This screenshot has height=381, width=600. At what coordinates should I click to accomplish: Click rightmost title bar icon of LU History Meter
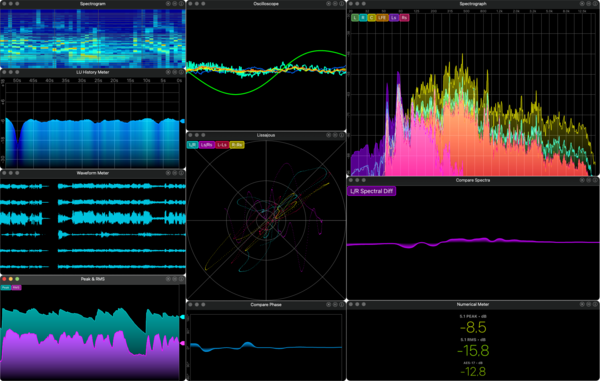pos(181,72)
